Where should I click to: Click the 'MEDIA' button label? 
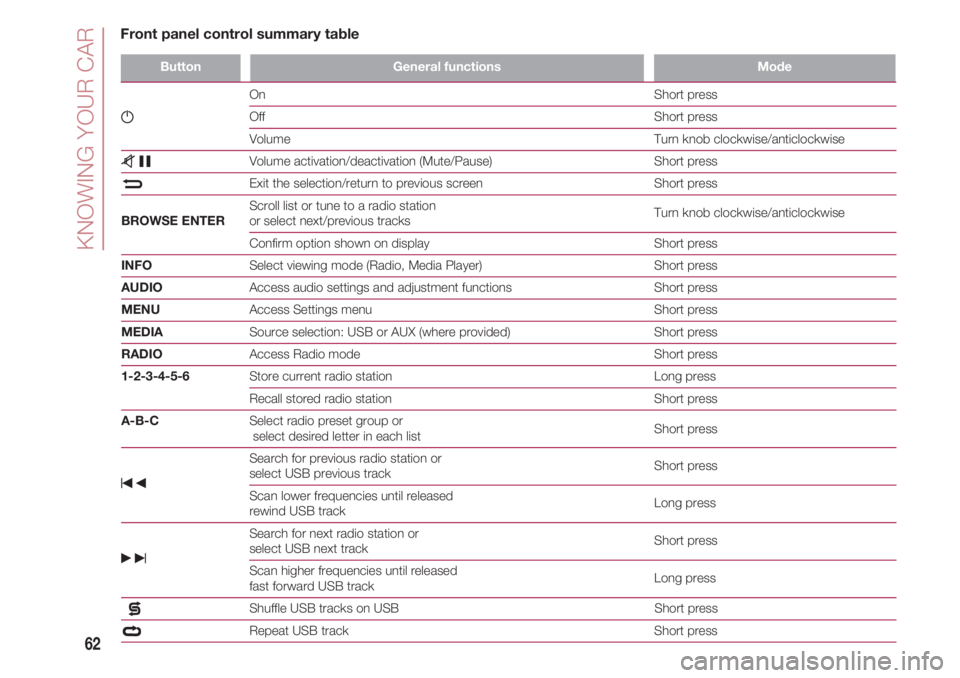tap(142, 333)
